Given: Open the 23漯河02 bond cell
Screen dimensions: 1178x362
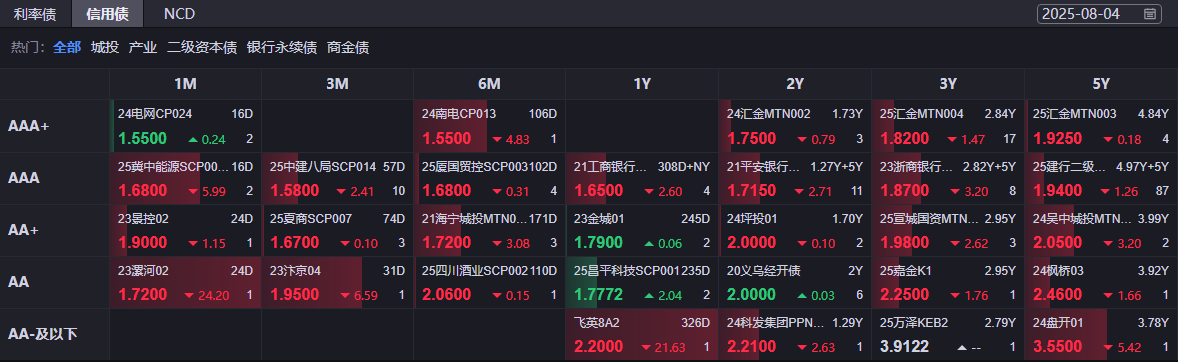Looking at the screenshot, I should pyautogui.click(x=185, y=282).
